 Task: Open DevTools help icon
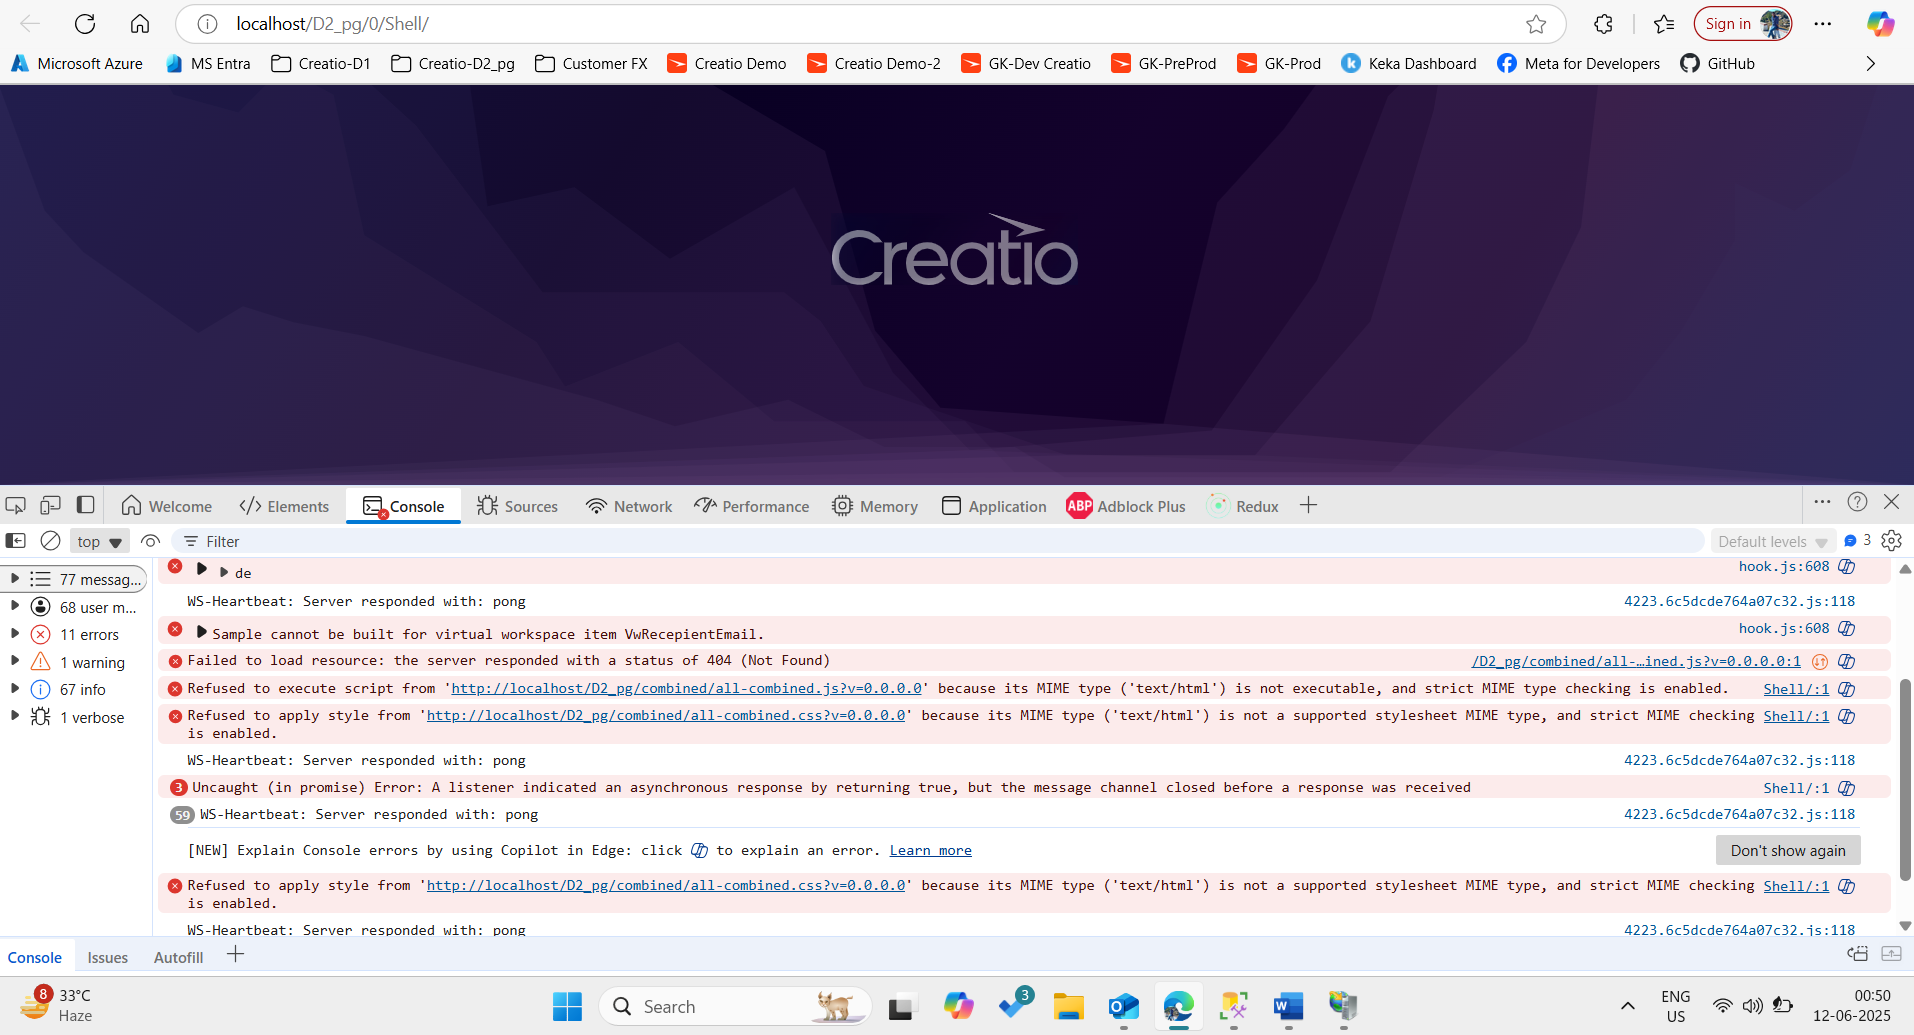point(1857,502)
